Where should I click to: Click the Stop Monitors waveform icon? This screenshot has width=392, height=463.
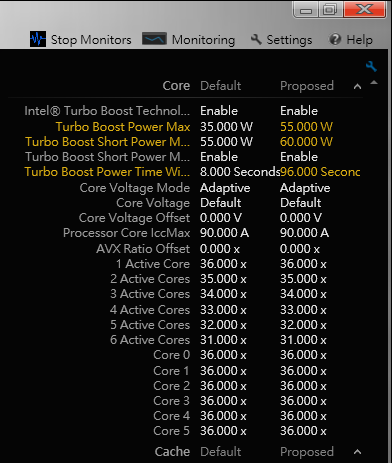pyautogui.click(x=38, y=39)
